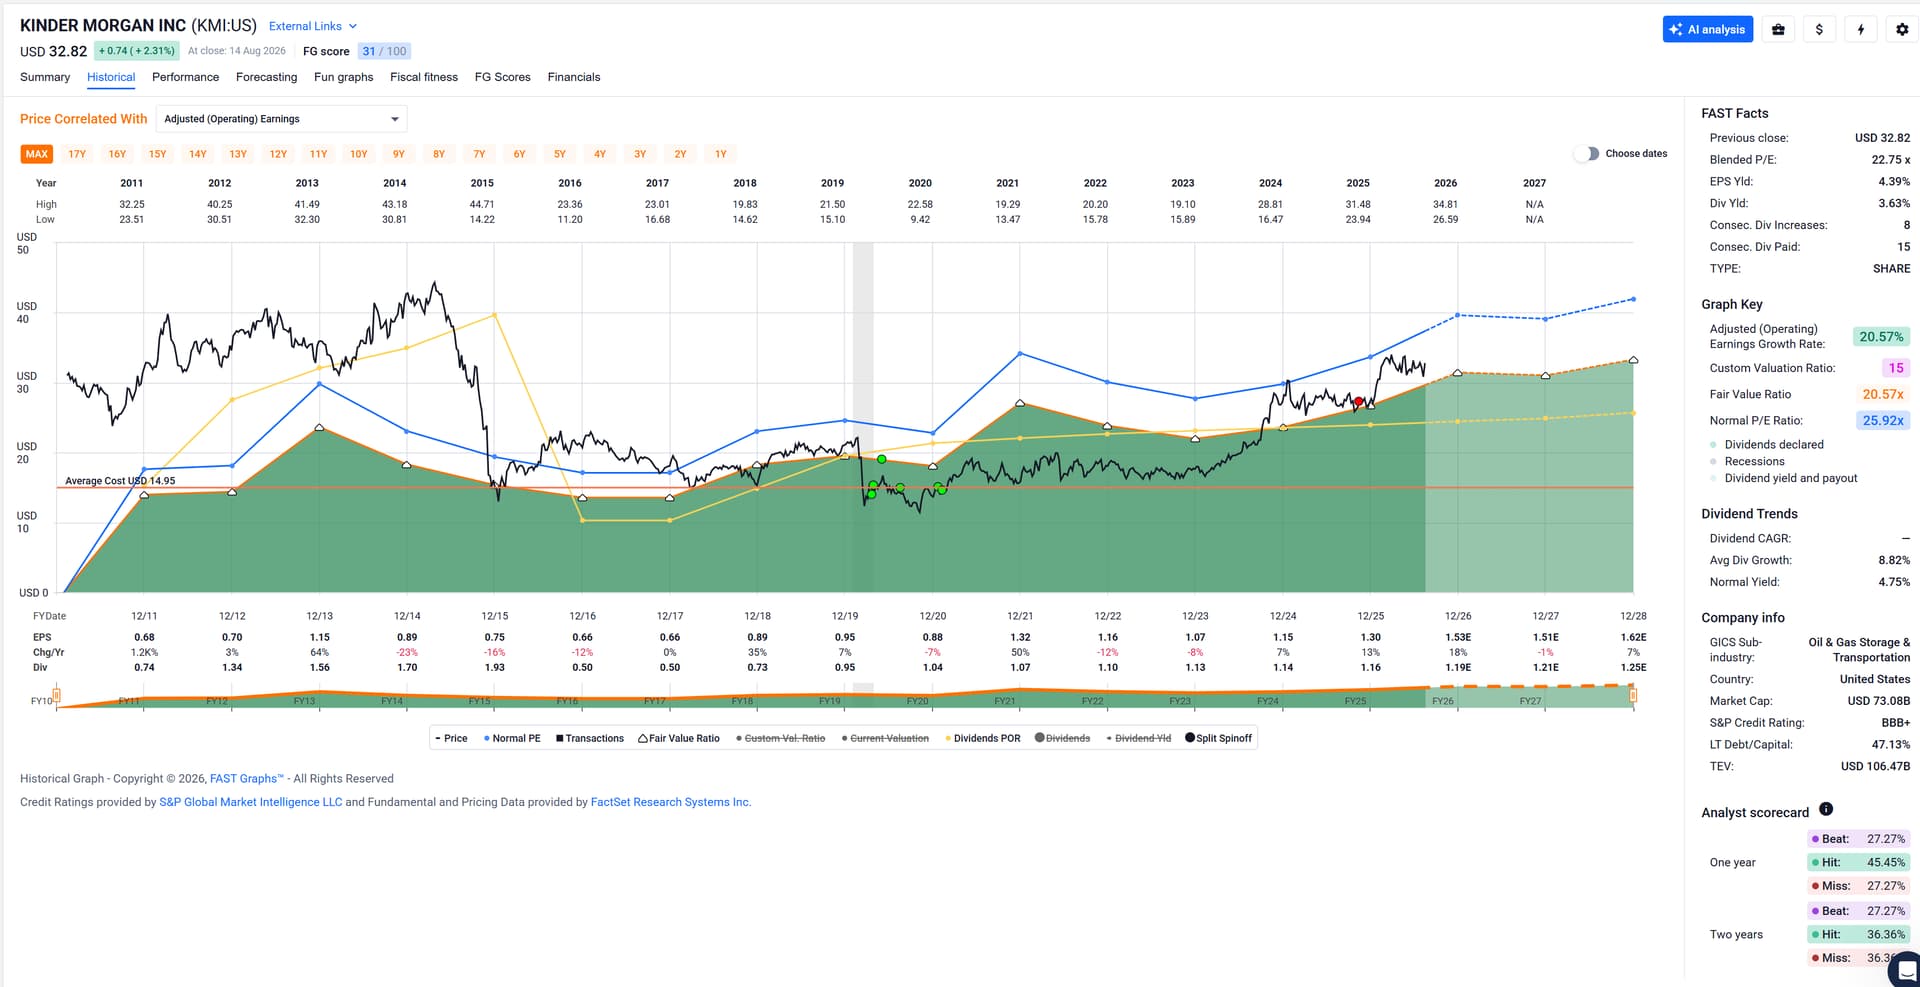The image size is (1920, 987).
Task: Click the 2026 EPS estimate 1.53E
Action: (x=1458, y=637)
